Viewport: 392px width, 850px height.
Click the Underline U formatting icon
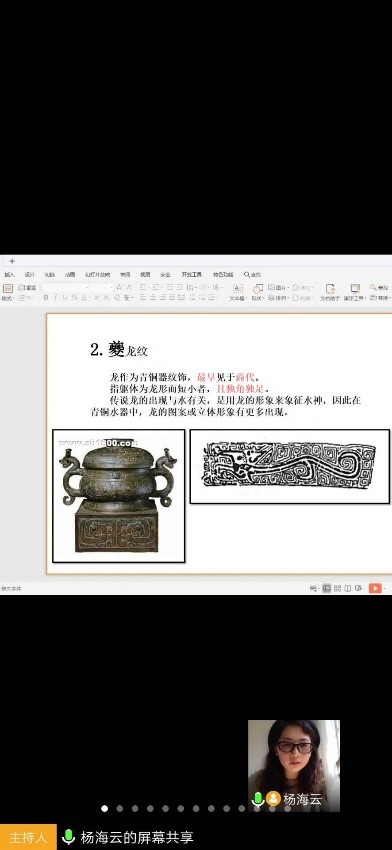(65, 297)
